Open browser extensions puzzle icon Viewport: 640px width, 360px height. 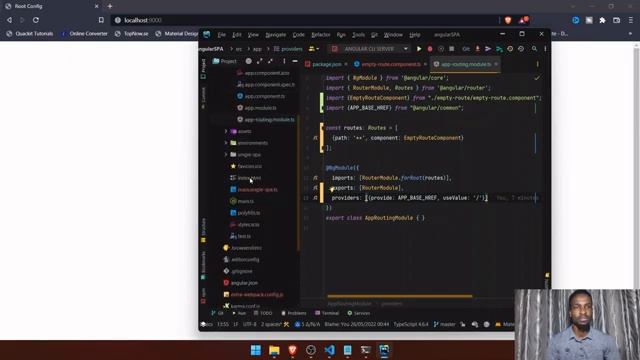tap(602, 20)
